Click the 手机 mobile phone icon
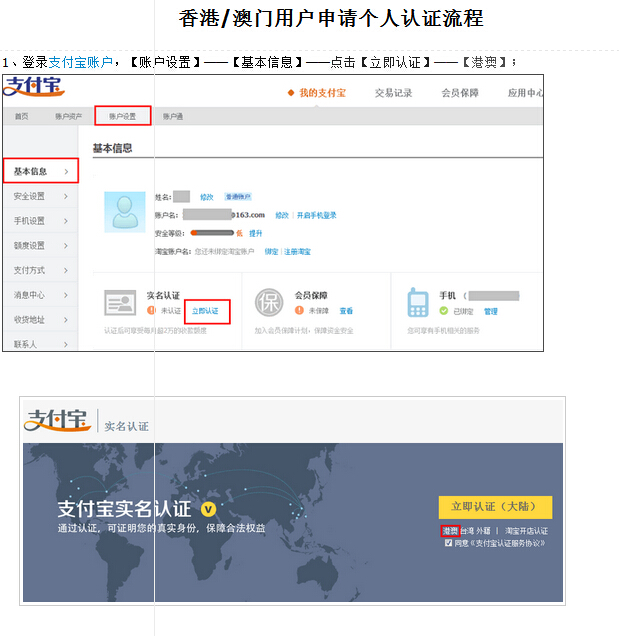Image resolution: width=619 pixels, height=636 pixels. pyautogui.click(x=417, y=303)
